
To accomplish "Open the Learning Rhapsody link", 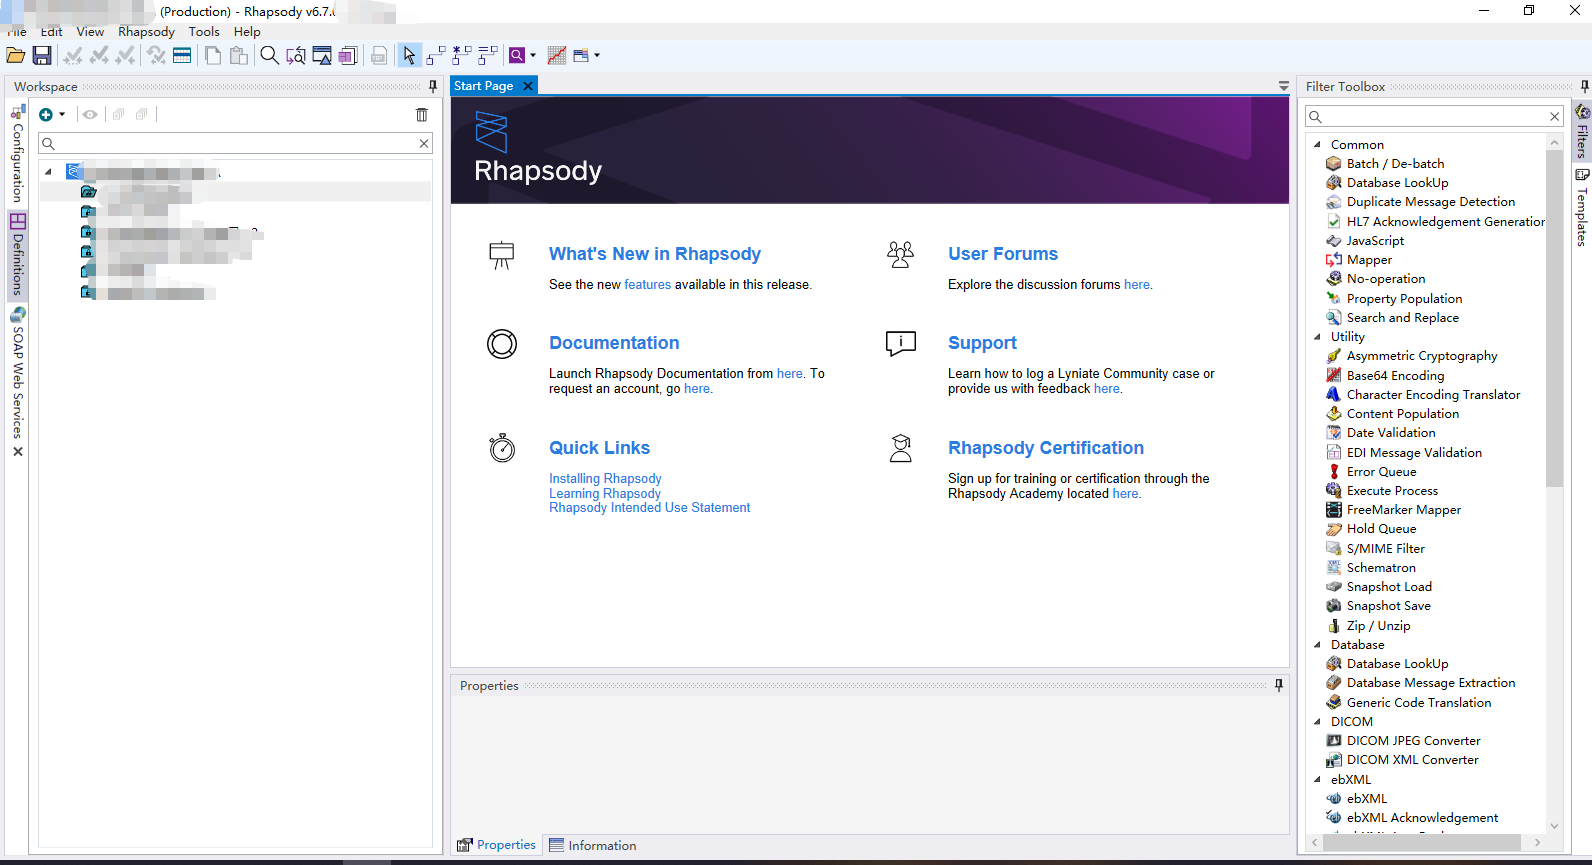I will [605, 494].
